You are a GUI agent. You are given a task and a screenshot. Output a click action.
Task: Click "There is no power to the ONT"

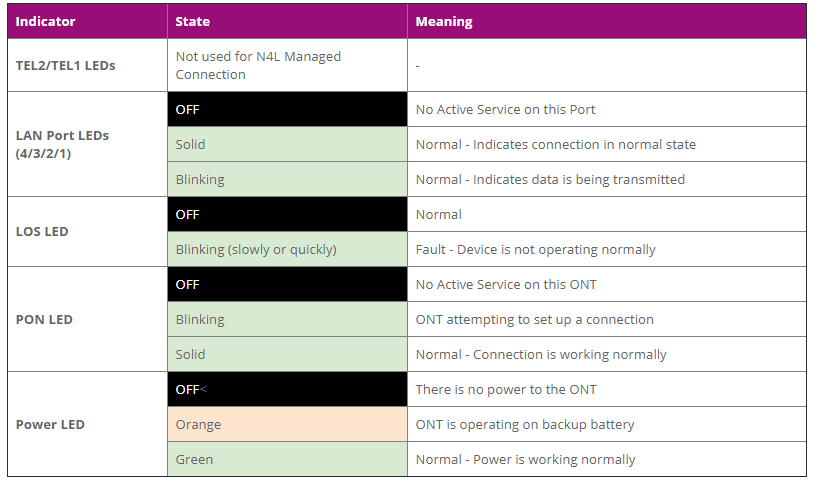pyautogui.click(x=506, y=389)
